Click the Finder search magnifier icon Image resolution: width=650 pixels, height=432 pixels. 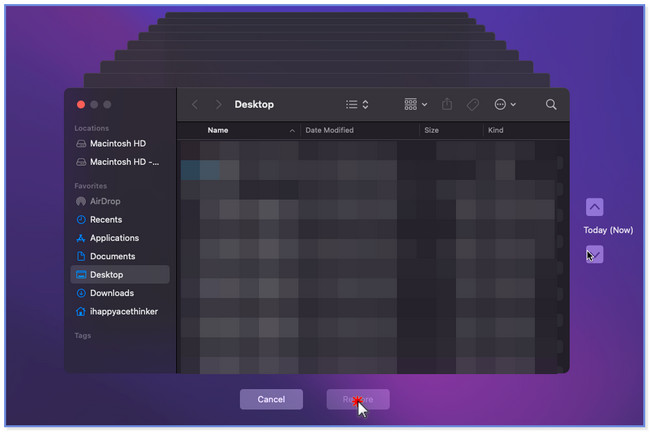pyautogui.click(x=551, y=104)
